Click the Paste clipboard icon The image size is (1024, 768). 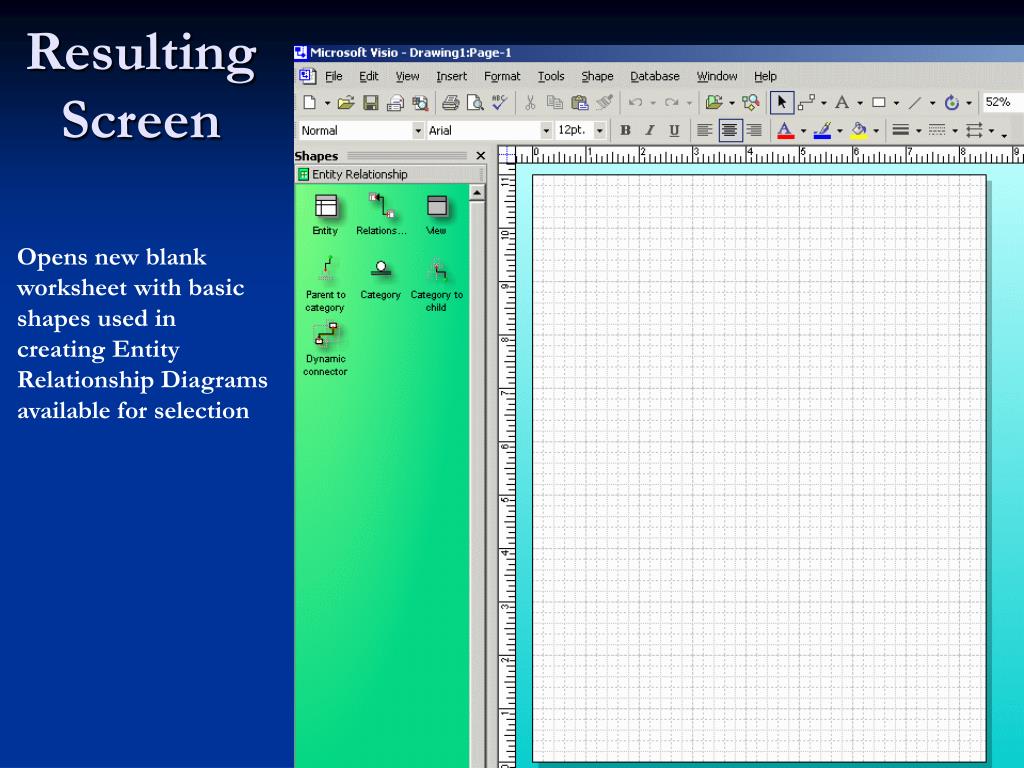579,103
